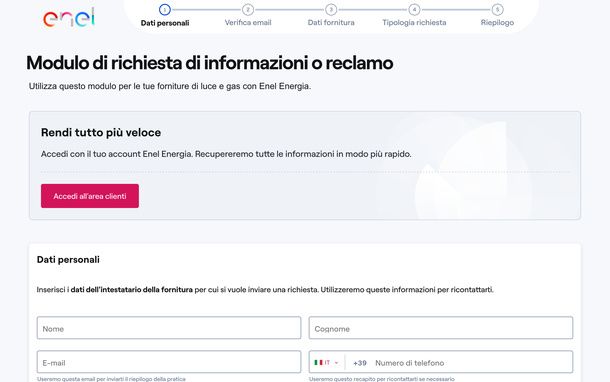This screenshot has width=610, height=382.
Task: Open the Tipologia richiesta step label
Action: 414,23
